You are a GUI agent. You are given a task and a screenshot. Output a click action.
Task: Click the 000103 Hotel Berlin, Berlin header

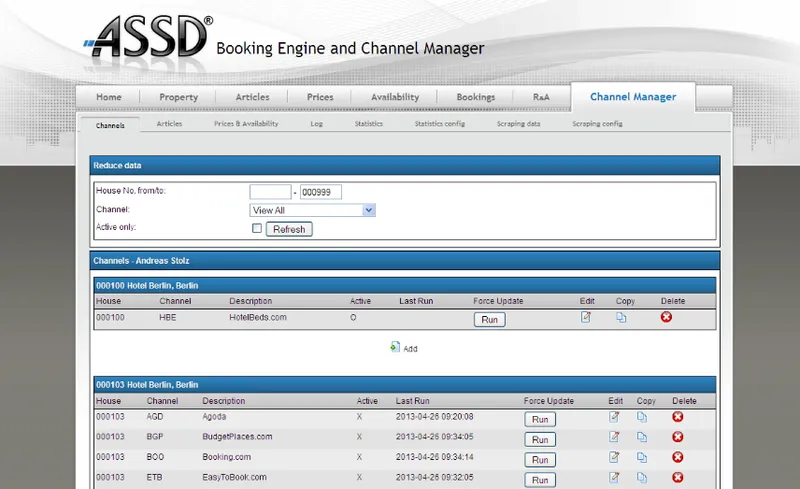coord(405,384)
